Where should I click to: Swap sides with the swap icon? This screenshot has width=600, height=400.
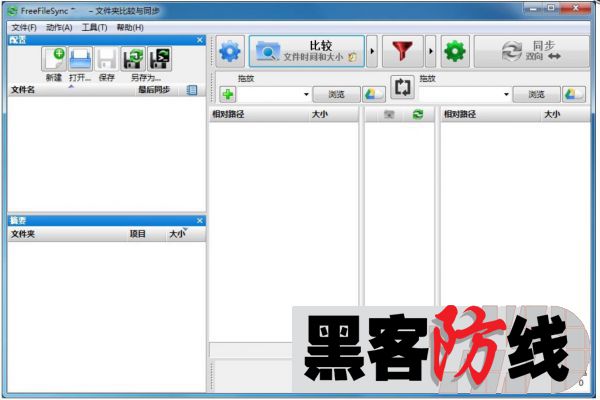pos(402,87)
